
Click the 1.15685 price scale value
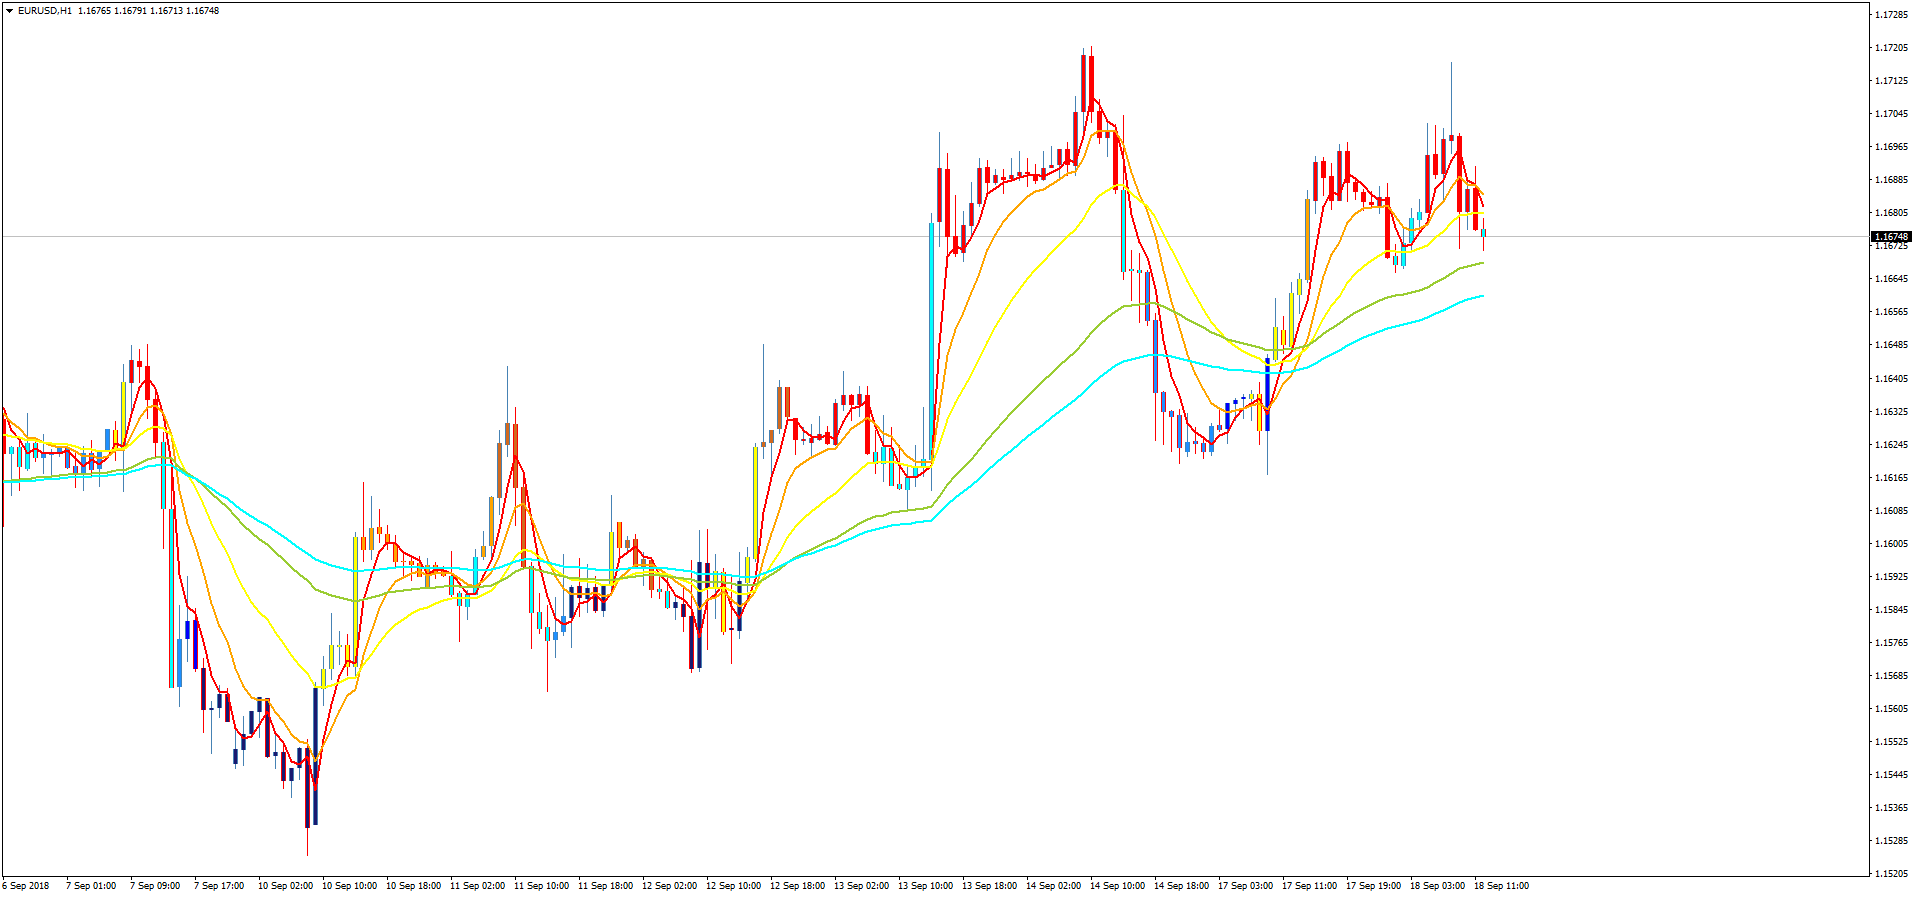click(x=1891, y=676)
